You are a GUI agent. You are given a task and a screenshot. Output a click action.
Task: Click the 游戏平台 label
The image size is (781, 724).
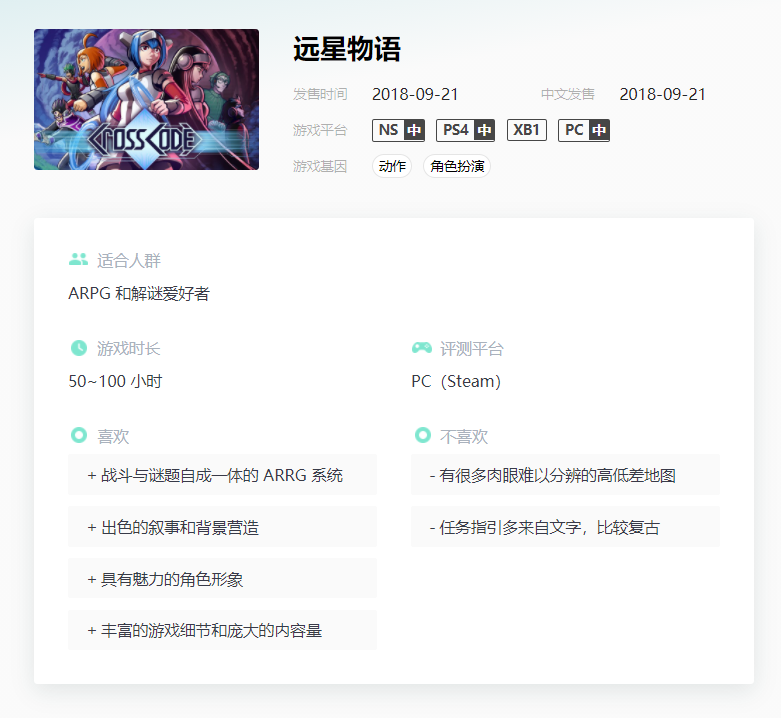320,130
